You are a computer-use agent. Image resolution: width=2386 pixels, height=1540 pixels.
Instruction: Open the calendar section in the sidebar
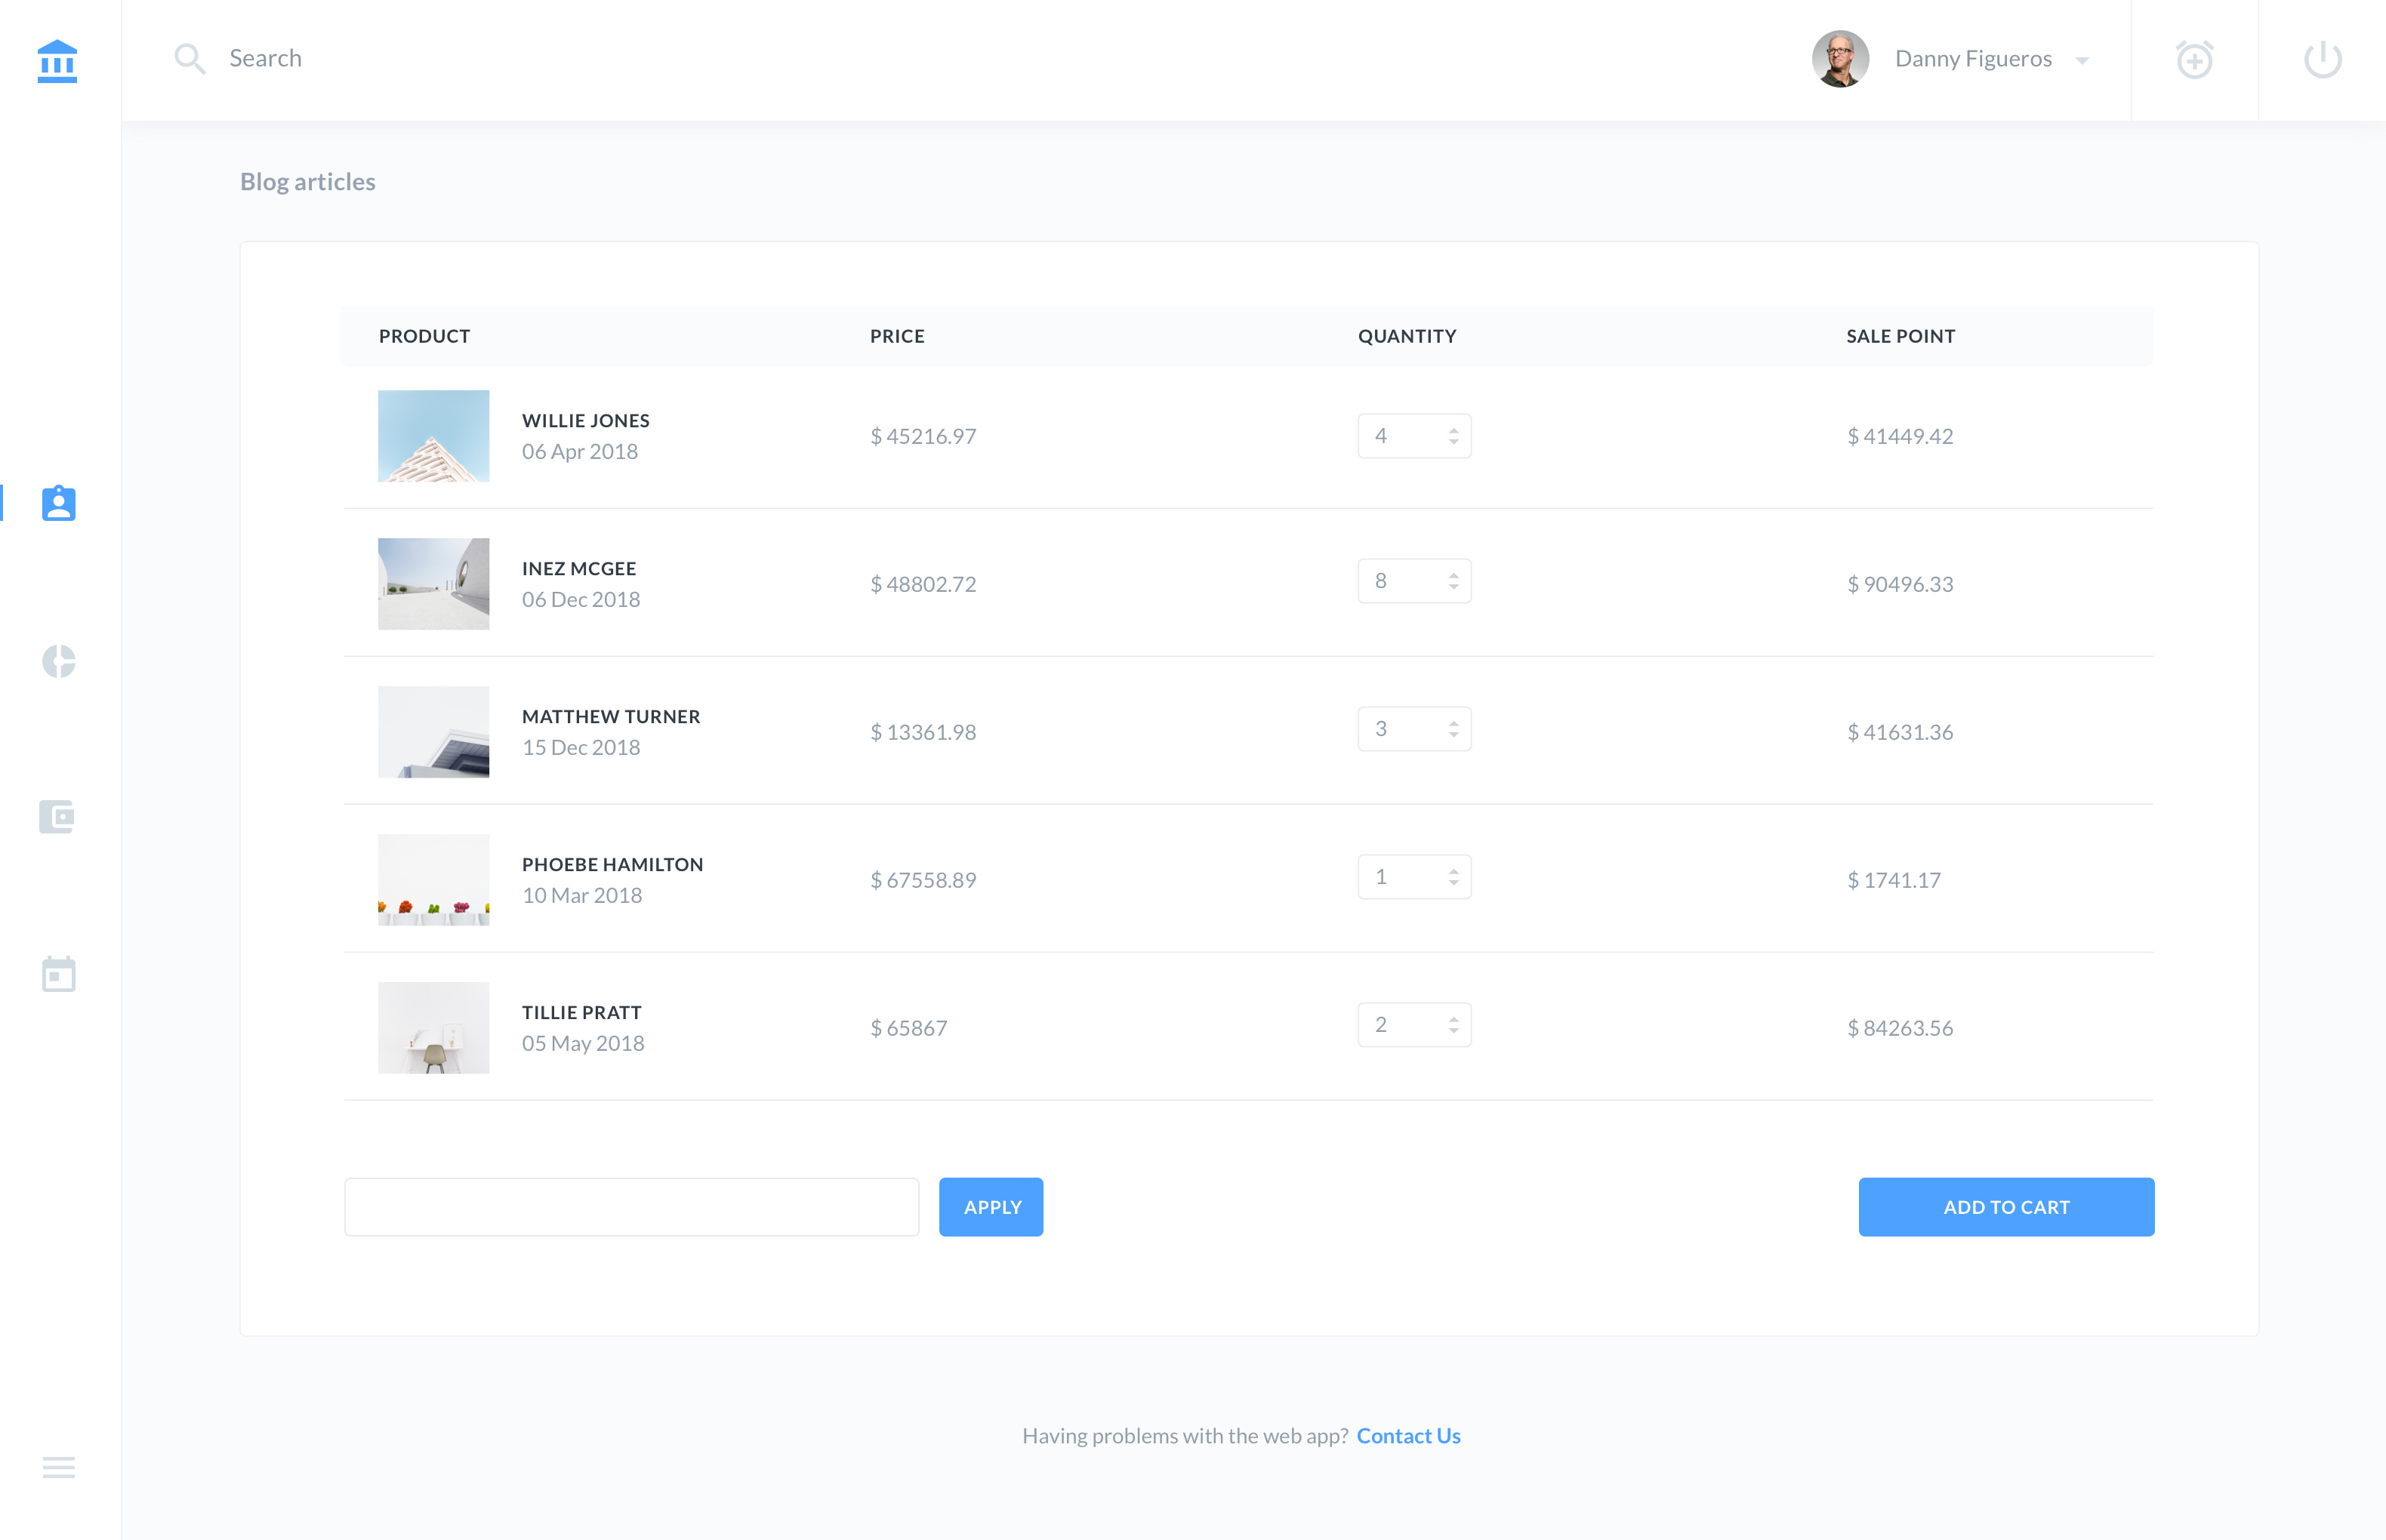point(59,975)
